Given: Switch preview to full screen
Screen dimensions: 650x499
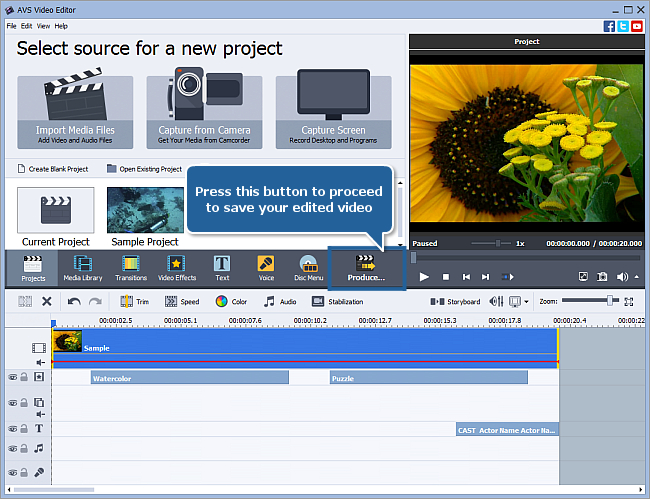Looking at the screenshot, I should 583,276.
